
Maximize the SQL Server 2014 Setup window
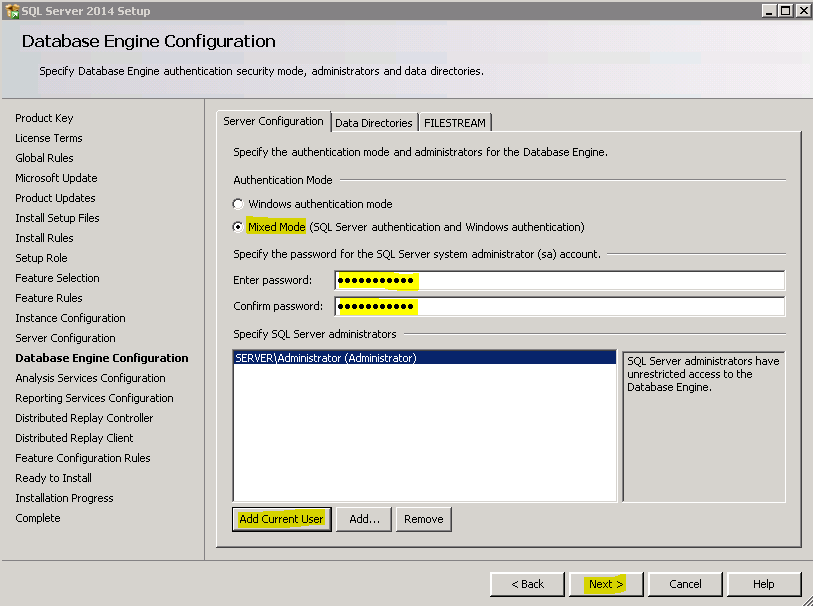point(786,10)
